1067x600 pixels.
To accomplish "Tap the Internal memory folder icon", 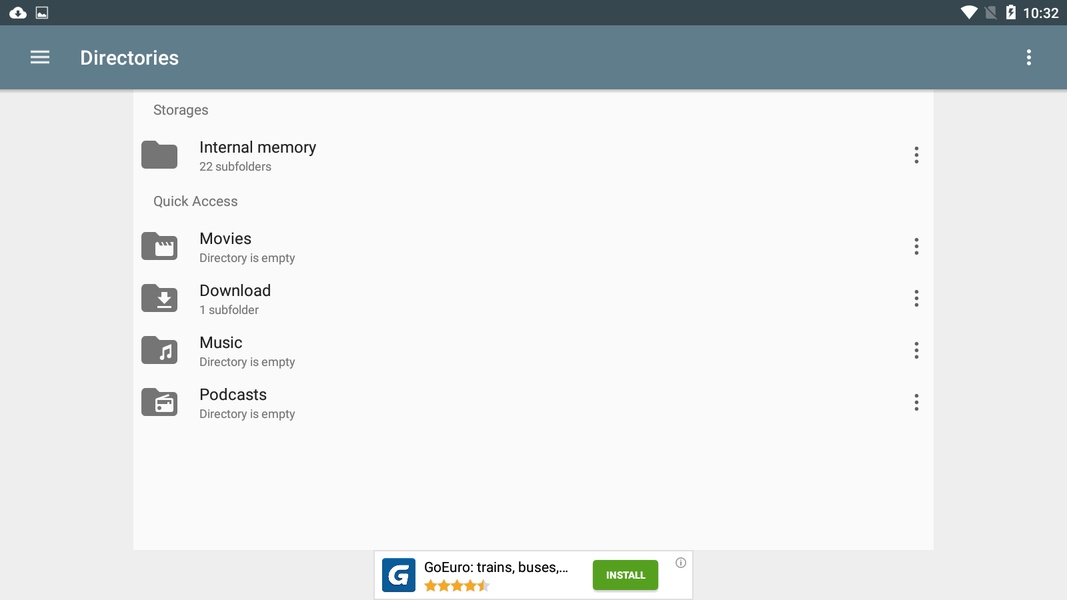I will 159,155.
